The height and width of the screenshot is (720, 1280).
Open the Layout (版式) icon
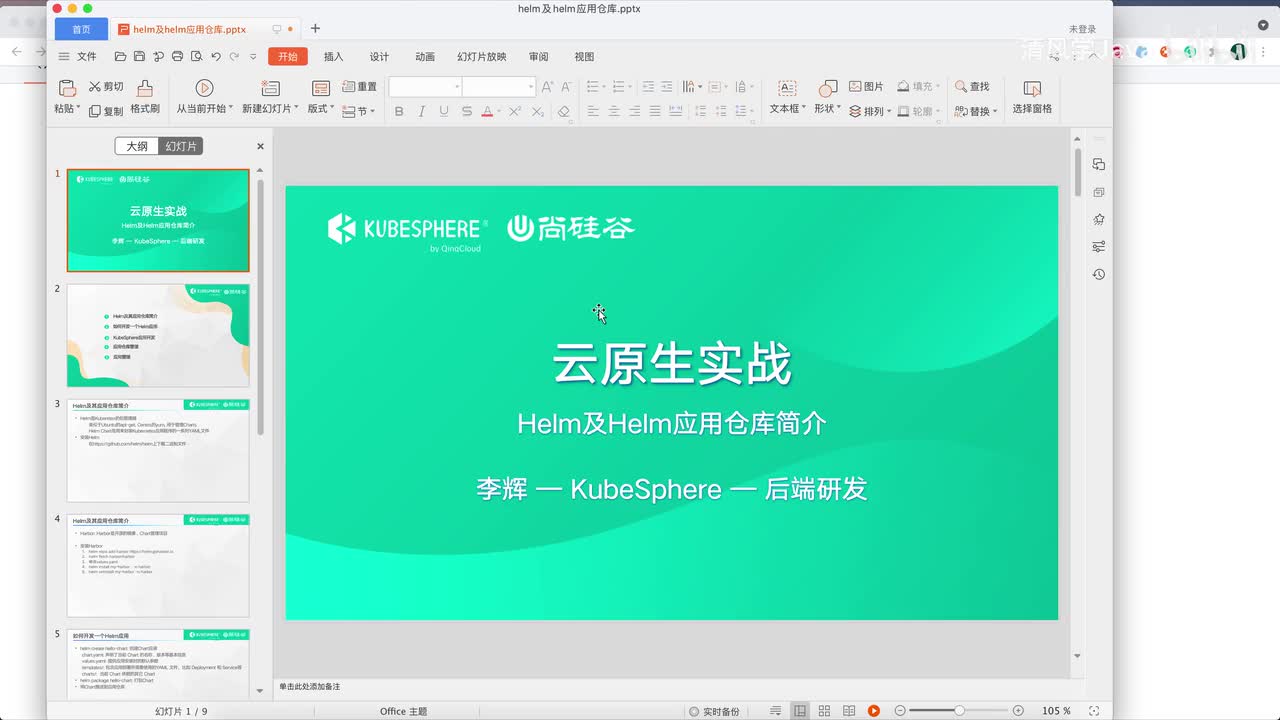(321, 88)
